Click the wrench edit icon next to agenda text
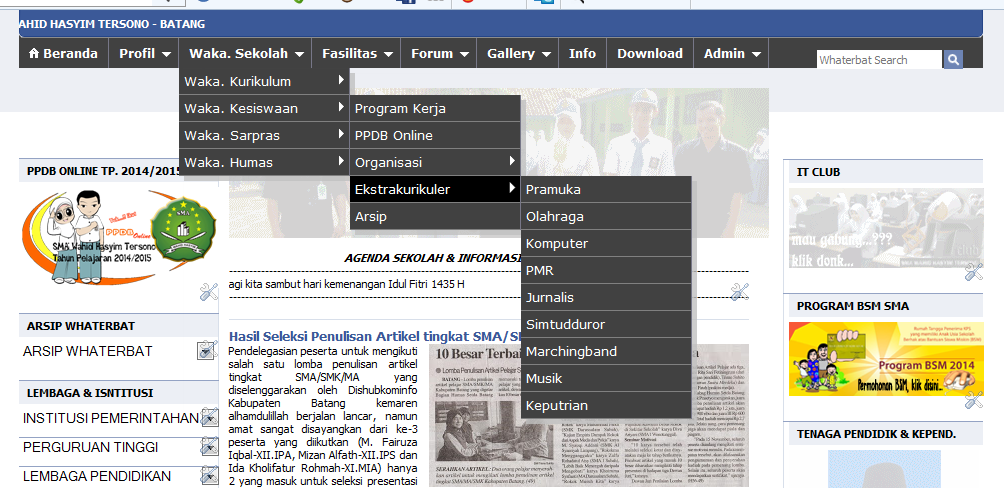Screen dimensions: 1004x488 739,291
